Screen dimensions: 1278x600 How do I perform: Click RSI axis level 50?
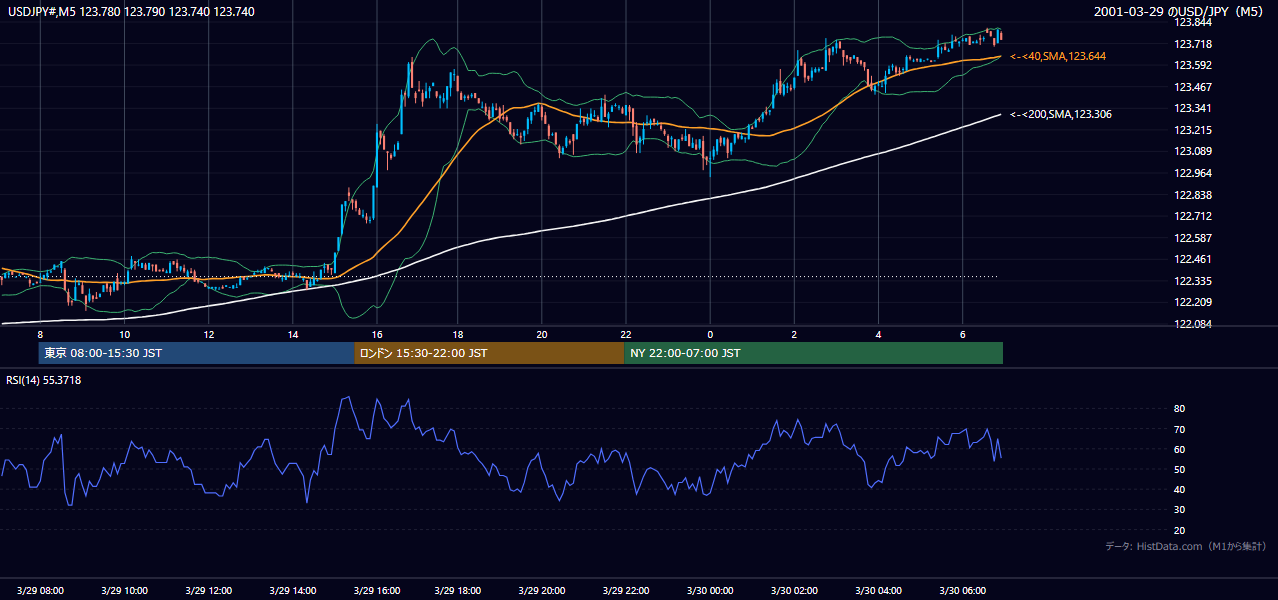pyautogui.click(x=1180, y=469)
